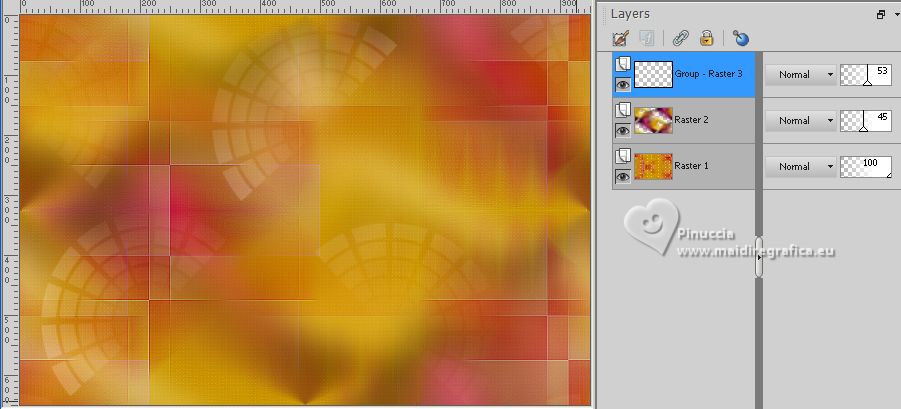
Task: Open the Layers palette options arrow menu
Action: coord(897,16)
